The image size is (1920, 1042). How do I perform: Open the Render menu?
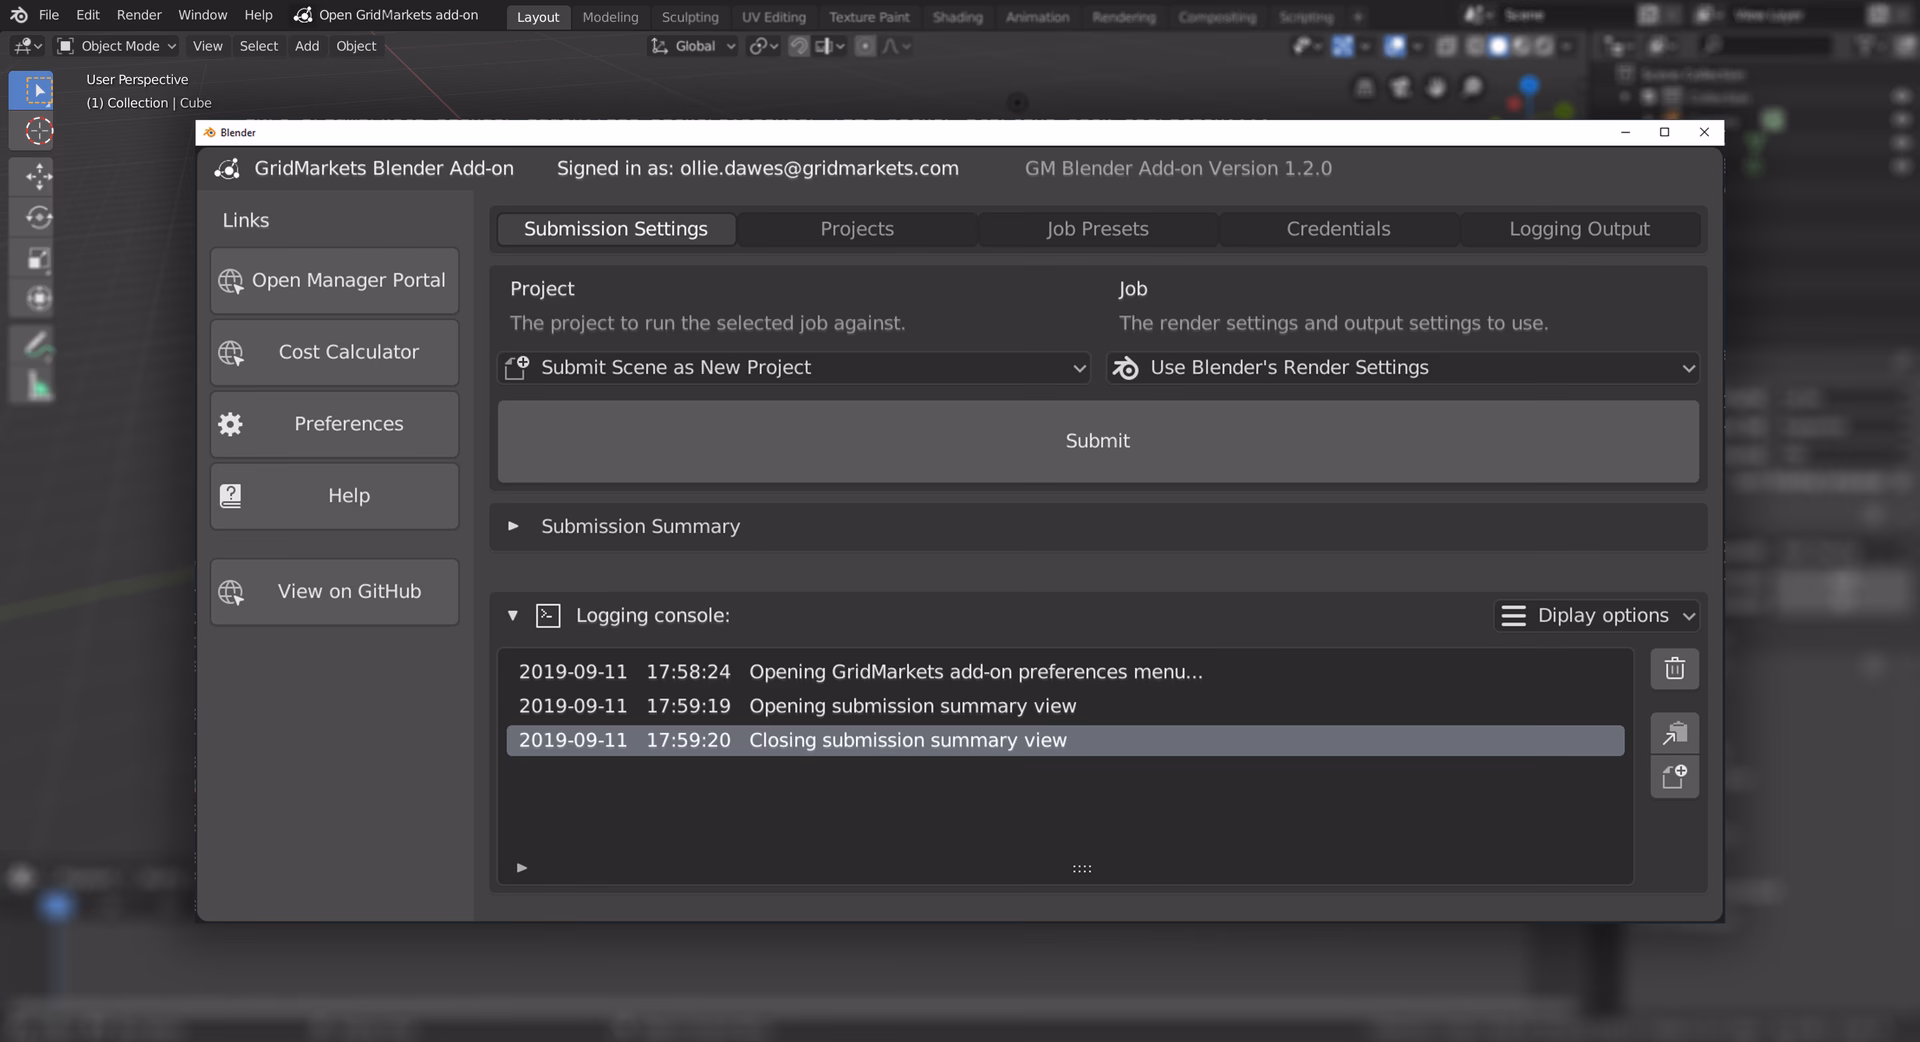tap(139, 15)
